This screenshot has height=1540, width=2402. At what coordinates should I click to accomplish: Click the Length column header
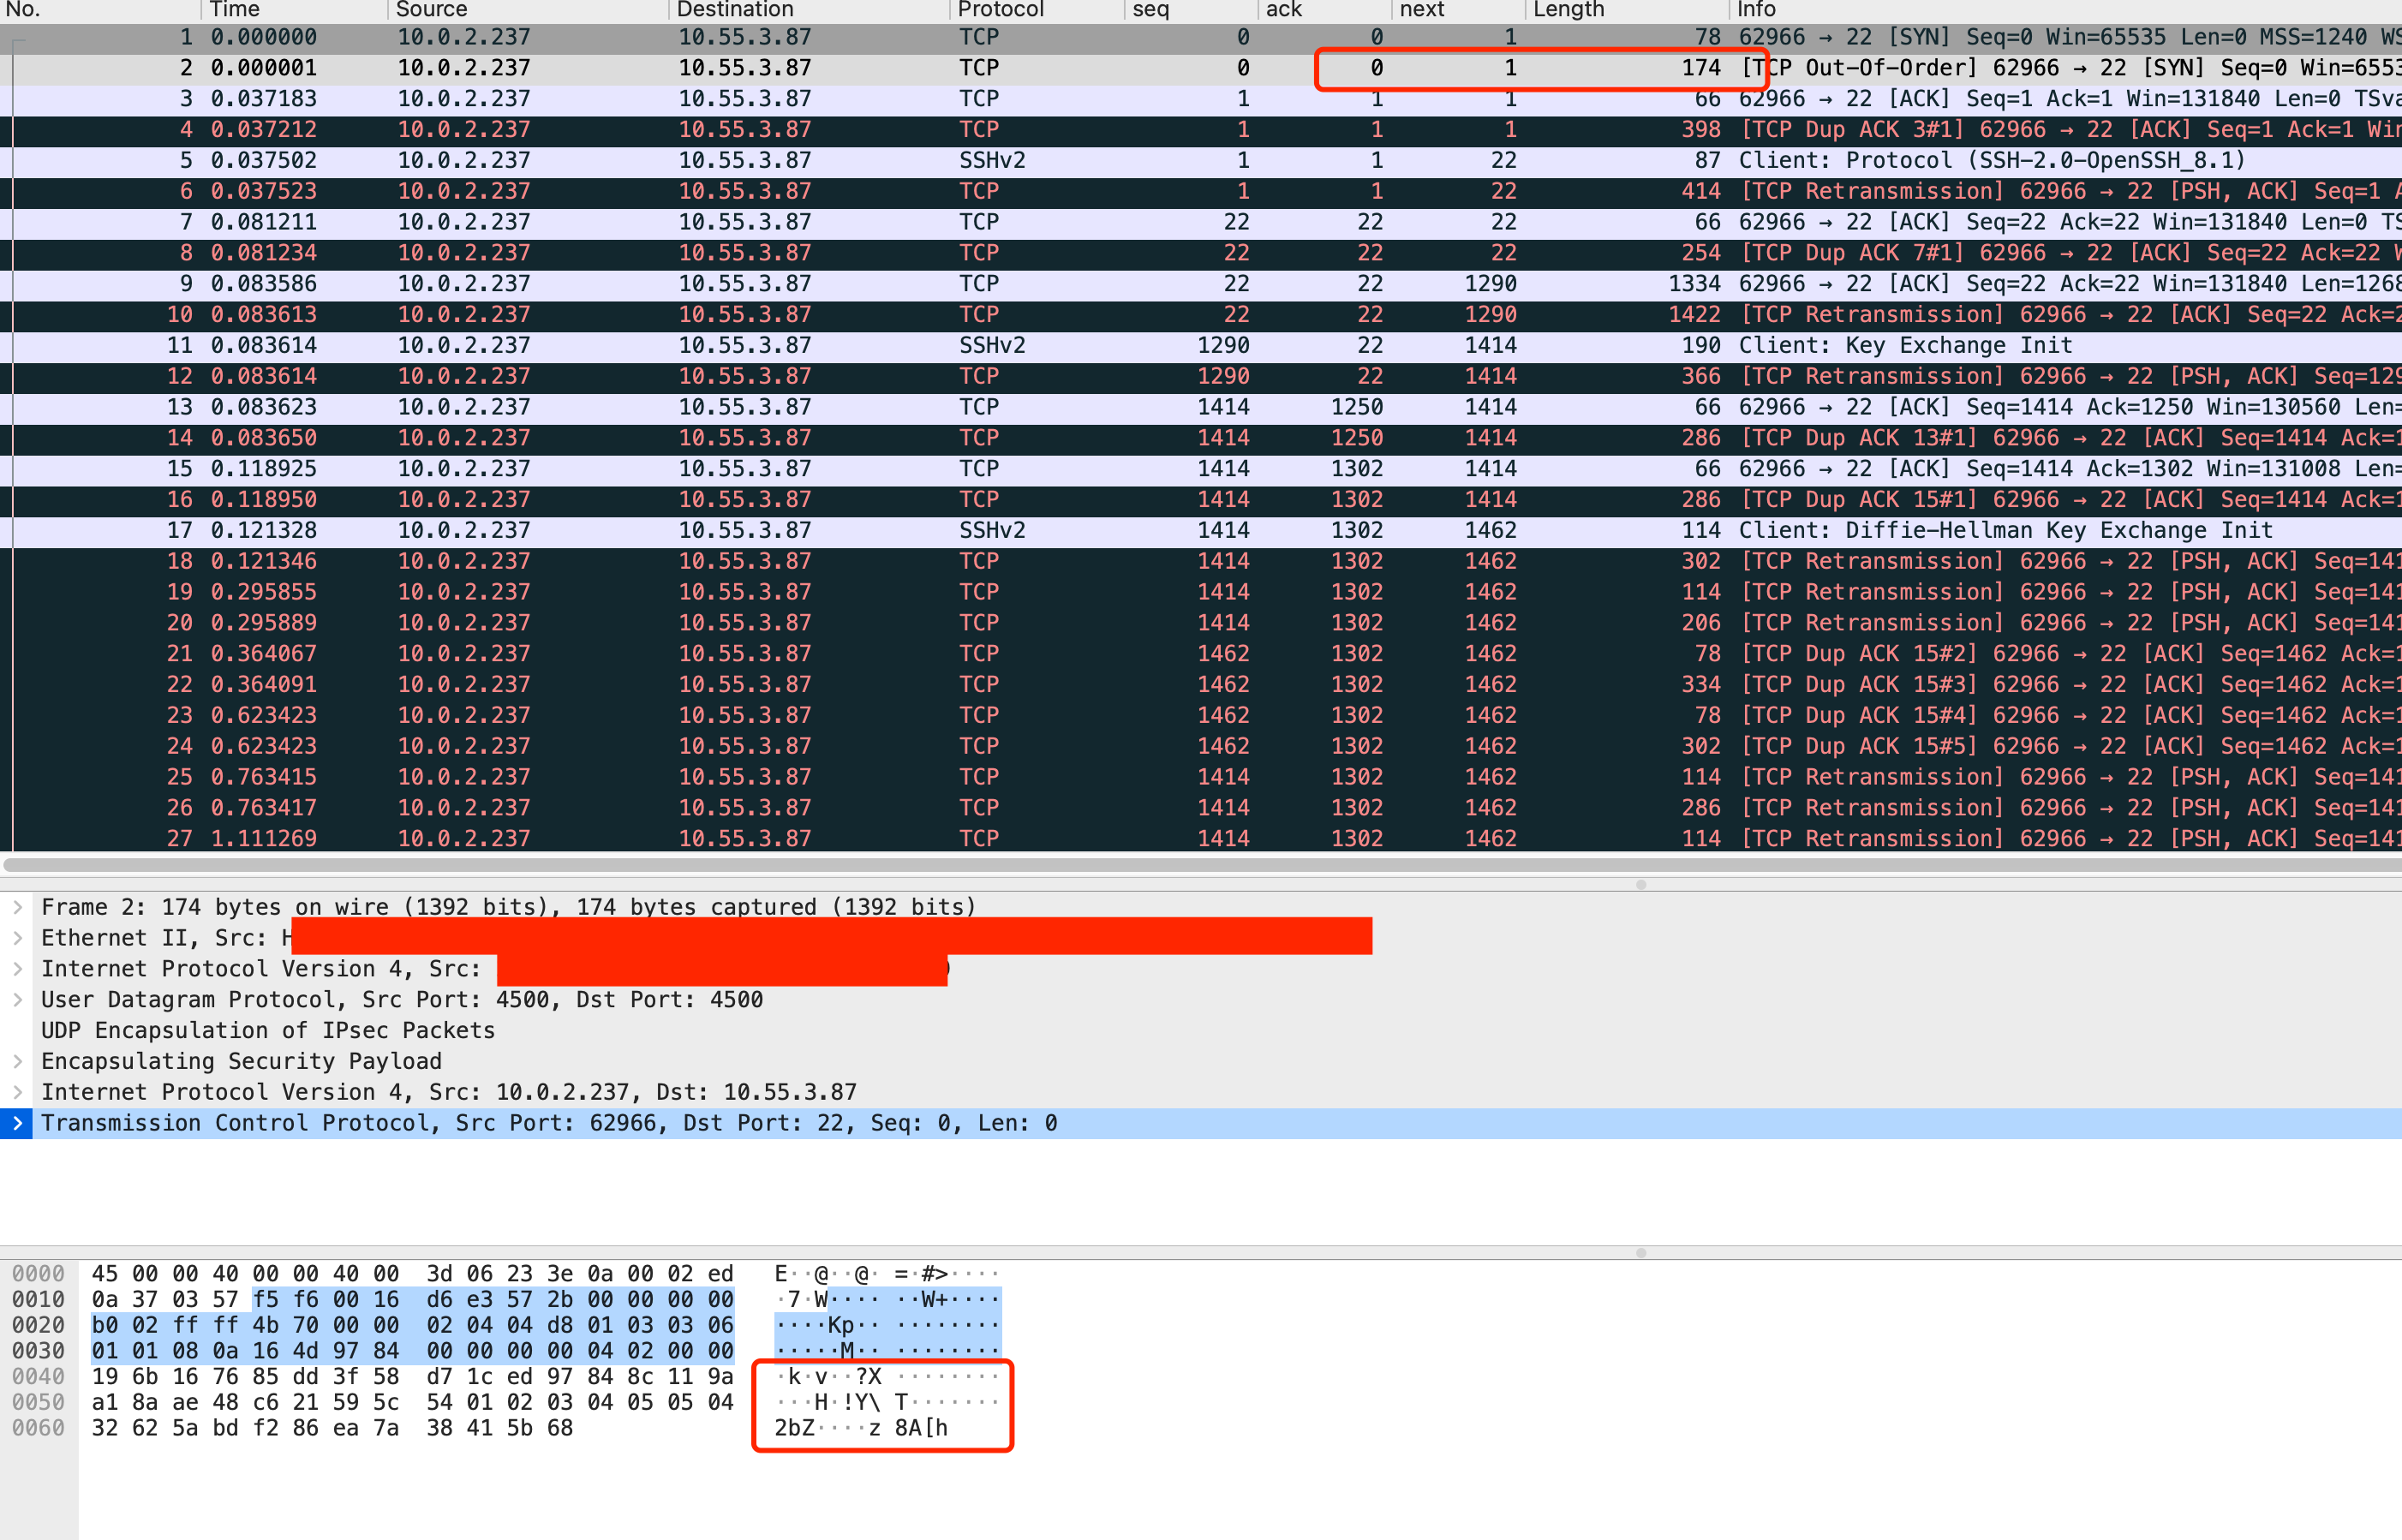tap(1568, 10)
